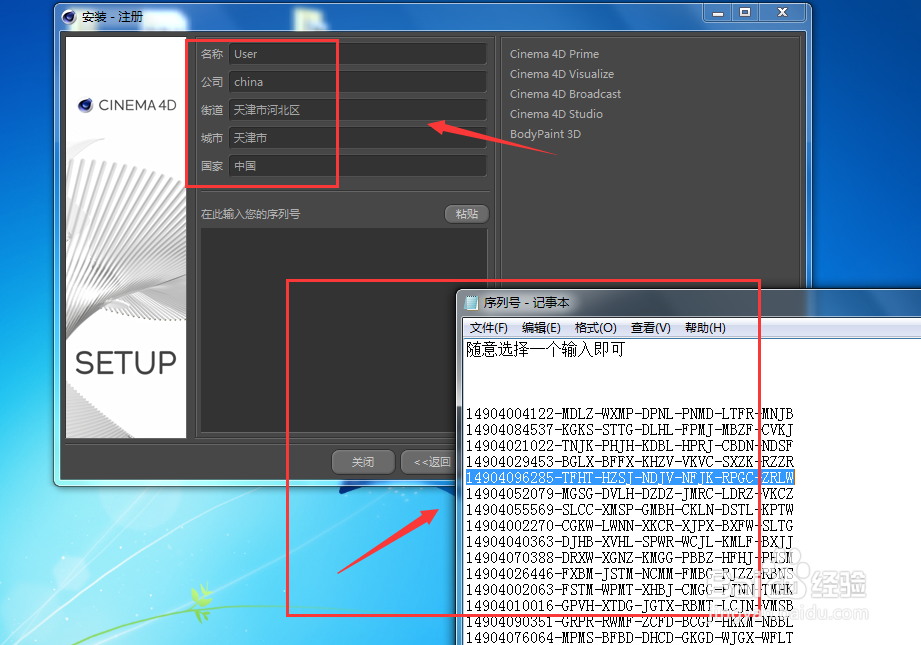
Task: Select Cinema 4D Visualize in product list
Action: pos(562,74)
